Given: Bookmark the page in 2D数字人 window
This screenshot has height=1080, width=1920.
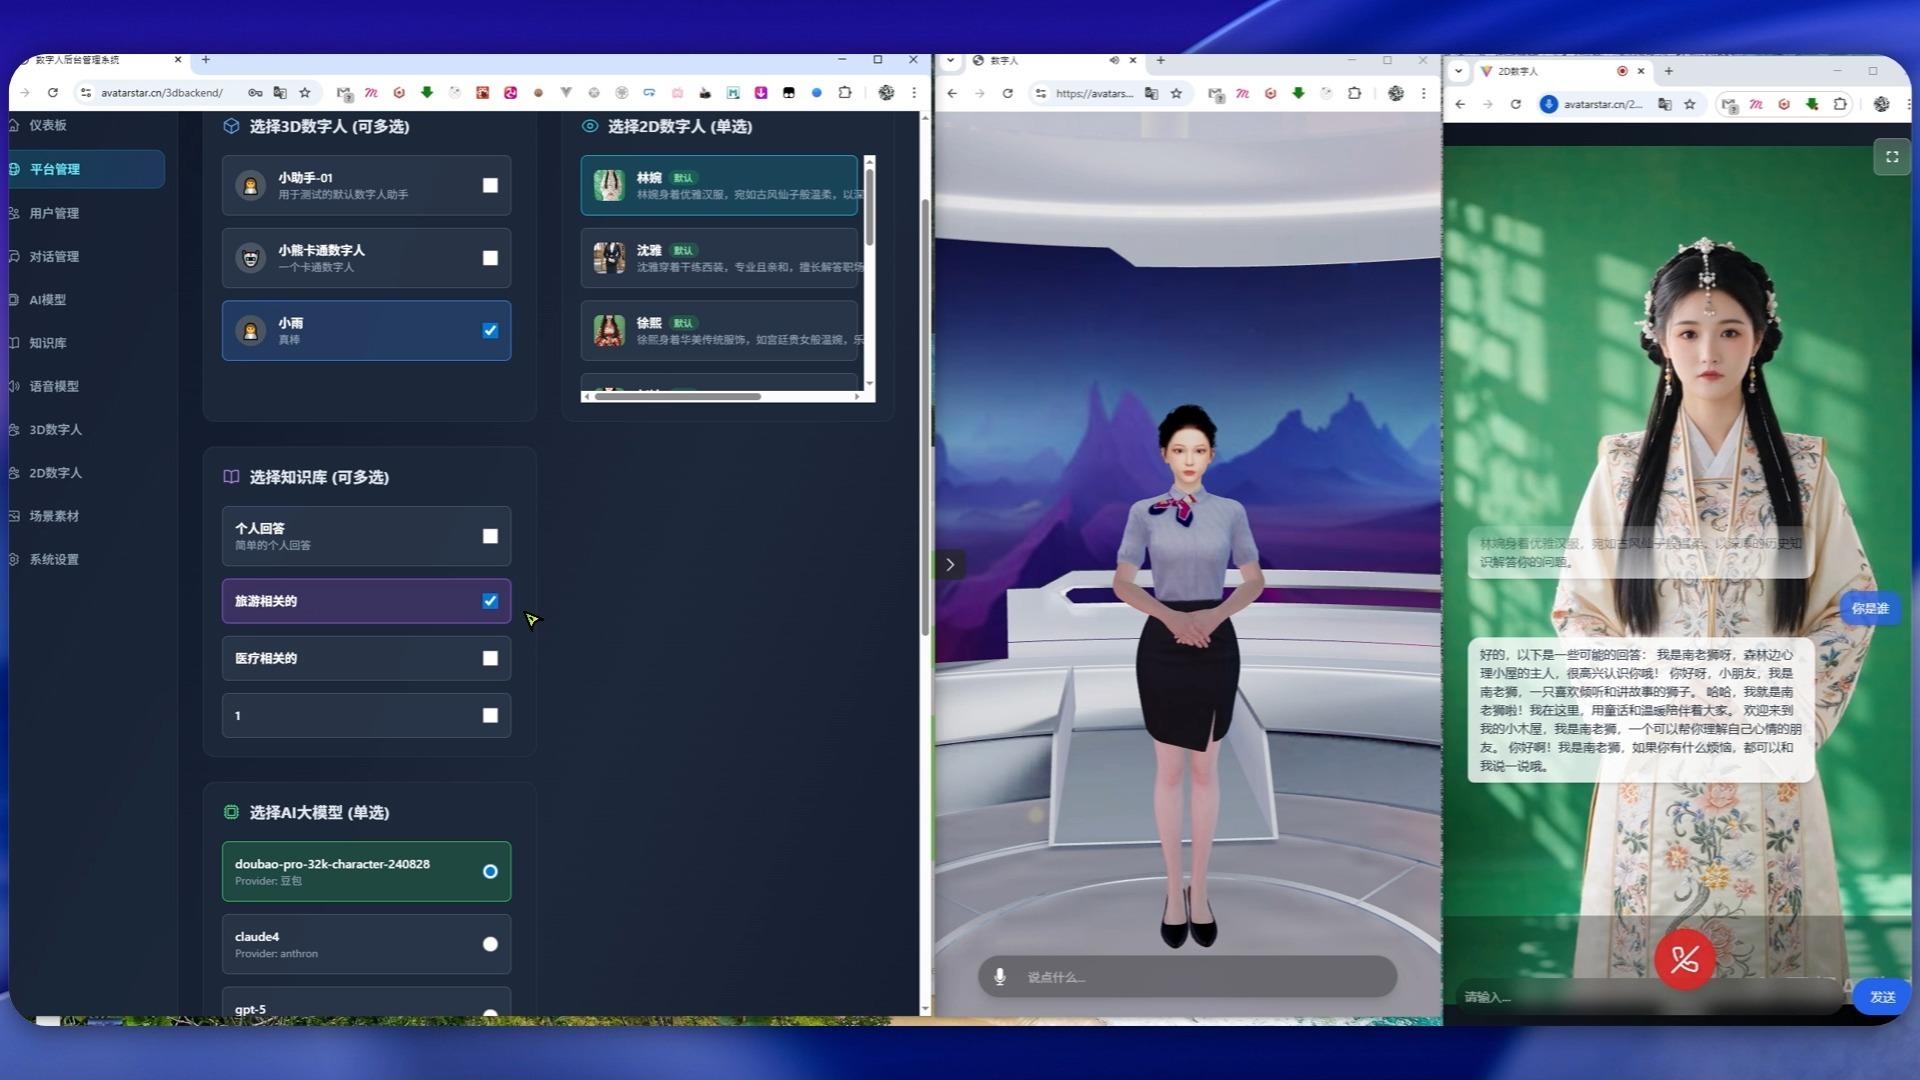Looking at the screenshot, I should [1690, 104].
